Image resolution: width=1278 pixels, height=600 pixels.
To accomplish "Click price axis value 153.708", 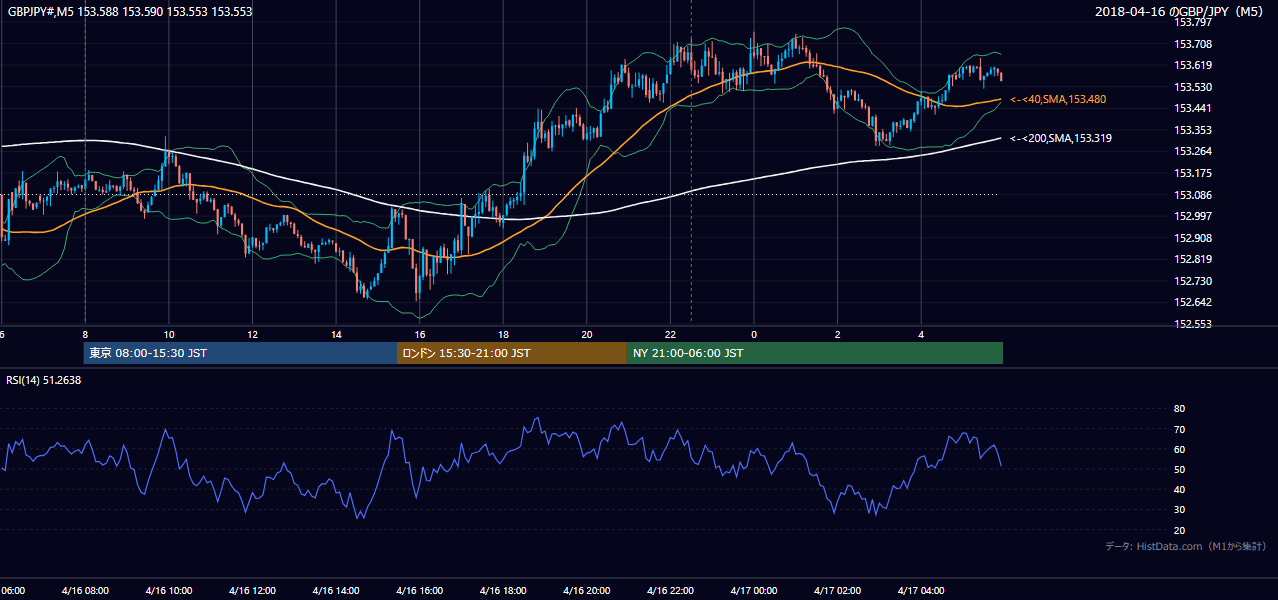I will 1192,44.
